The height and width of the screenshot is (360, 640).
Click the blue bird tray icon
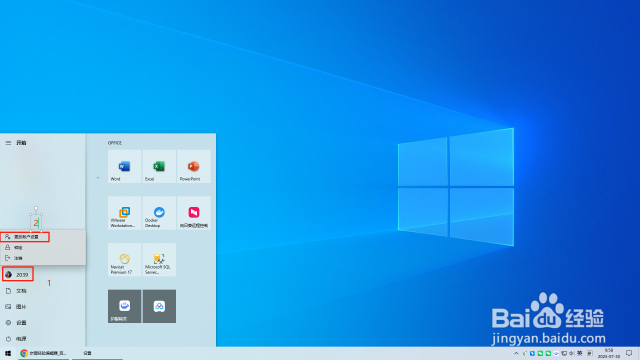tap(532, 353)
